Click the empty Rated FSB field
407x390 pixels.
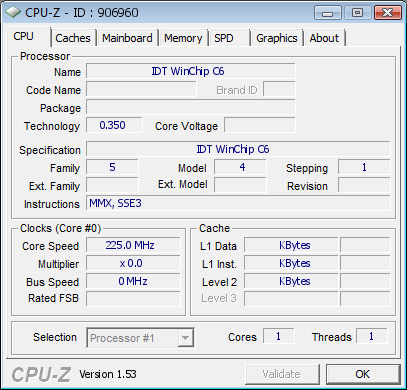click(x=133, y=298)
